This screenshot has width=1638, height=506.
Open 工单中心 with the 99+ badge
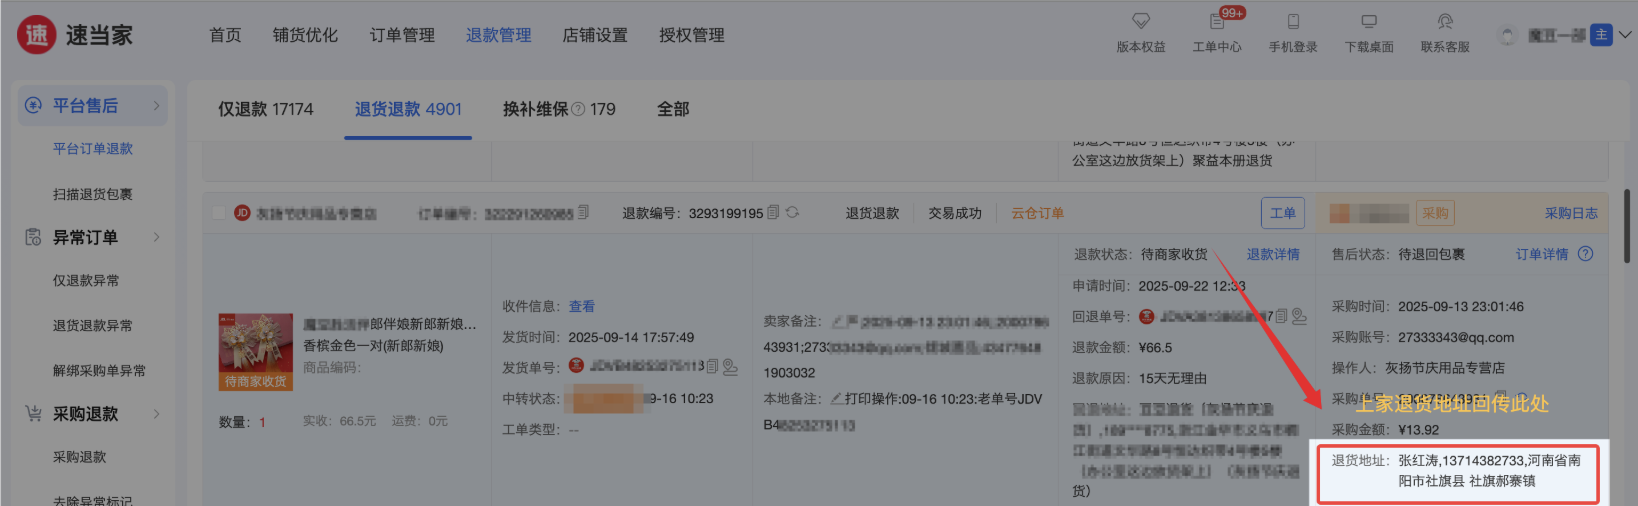coord(1216,21)
